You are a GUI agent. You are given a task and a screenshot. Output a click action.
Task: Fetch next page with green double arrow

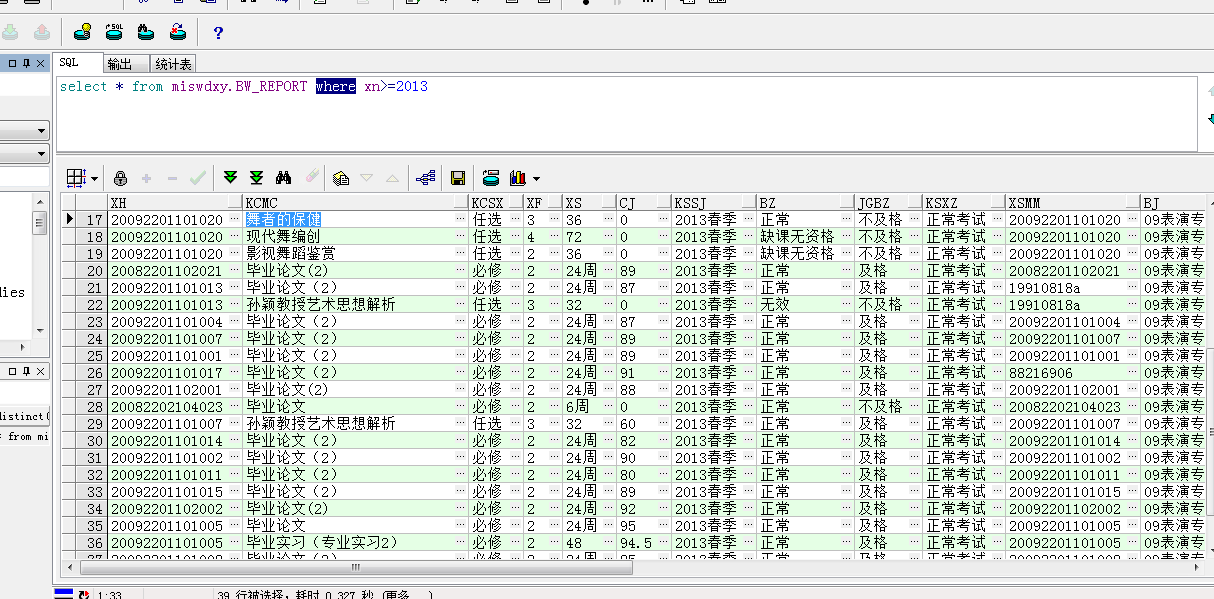click(231, 178)
